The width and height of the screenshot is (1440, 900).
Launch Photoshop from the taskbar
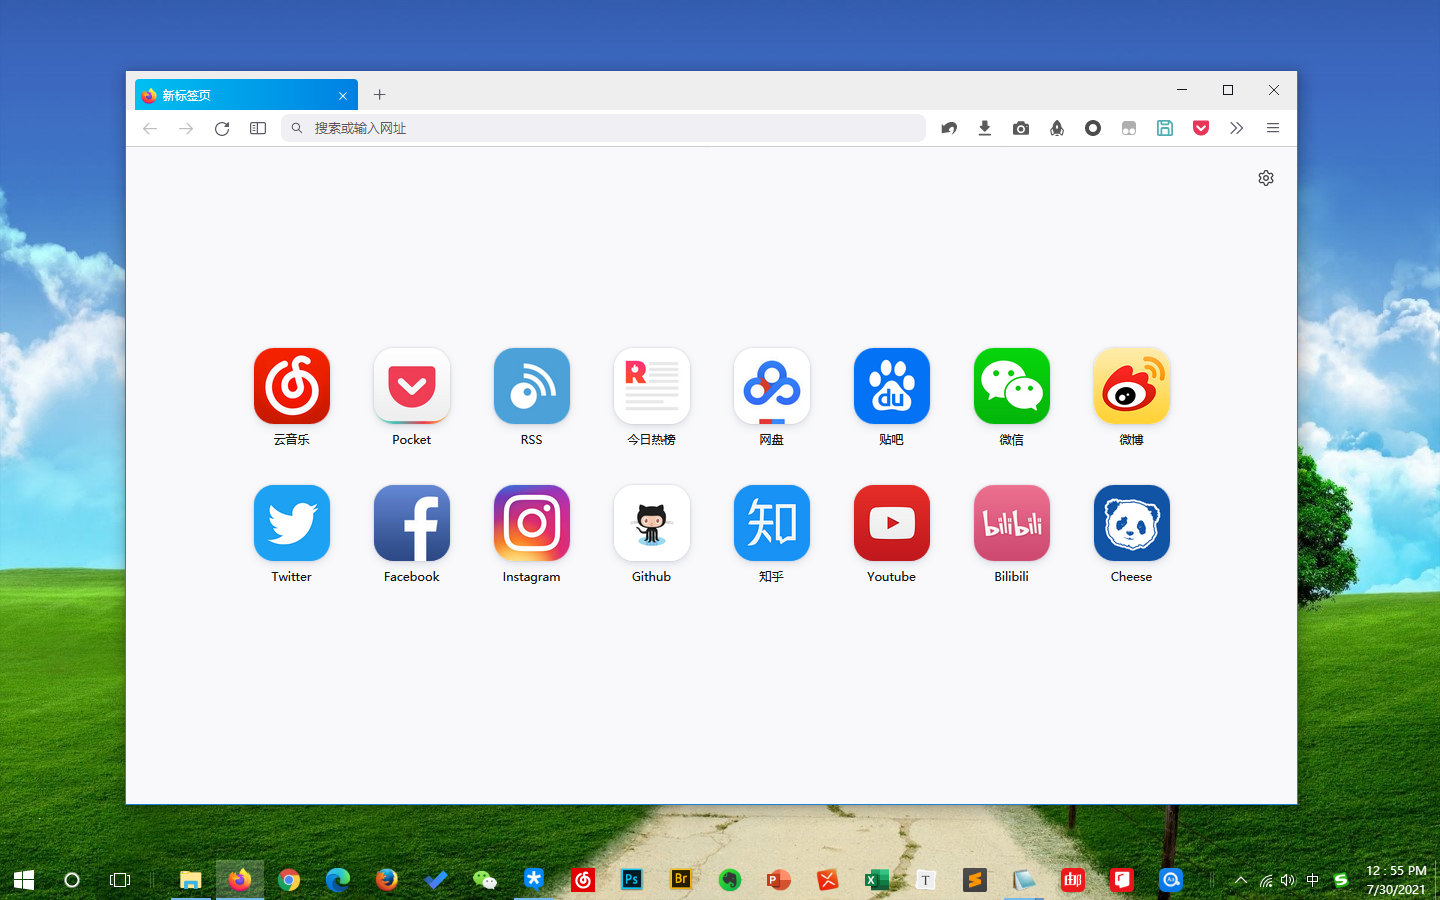632,880
